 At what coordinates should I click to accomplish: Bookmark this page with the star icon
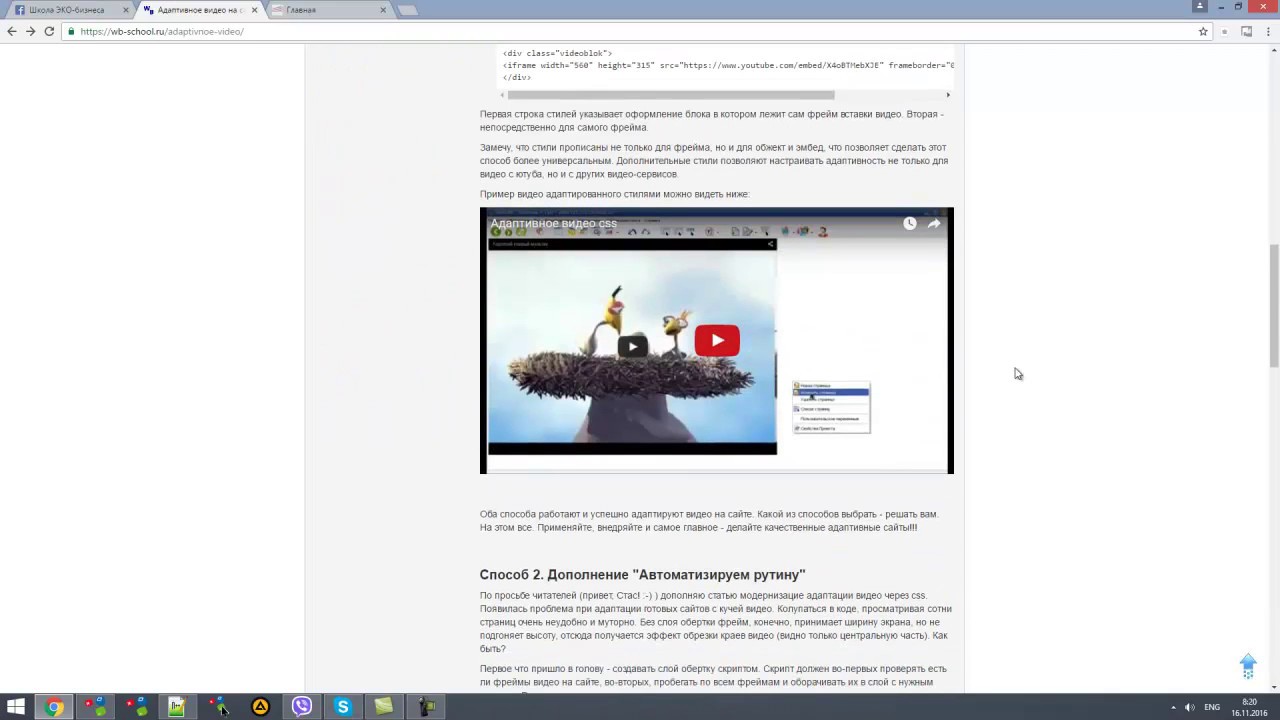point(1203,31)
